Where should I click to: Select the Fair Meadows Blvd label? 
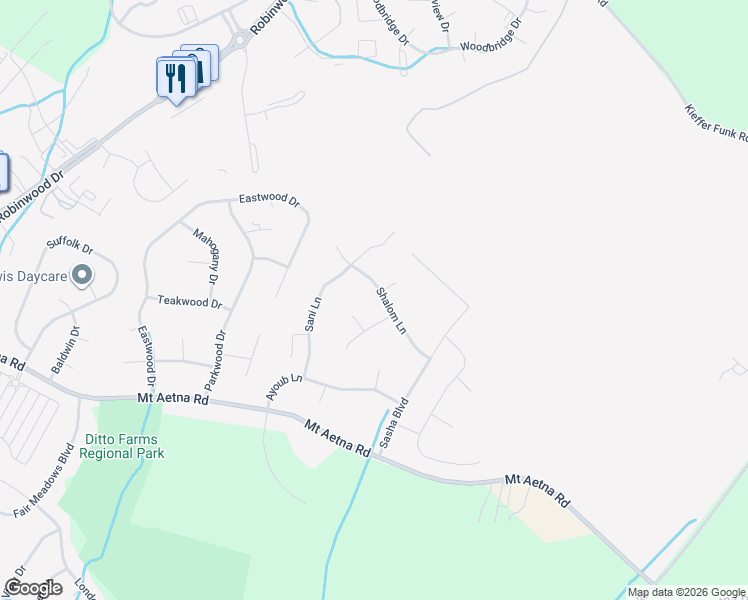tap(44, 481)
